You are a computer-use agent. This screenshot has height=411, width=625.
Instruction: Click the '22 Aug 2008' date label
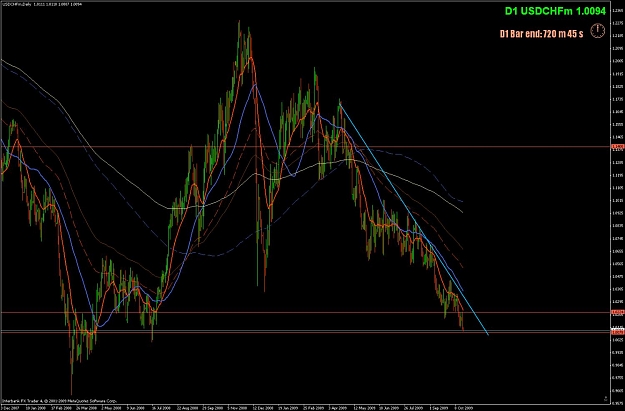pos(187,408)
